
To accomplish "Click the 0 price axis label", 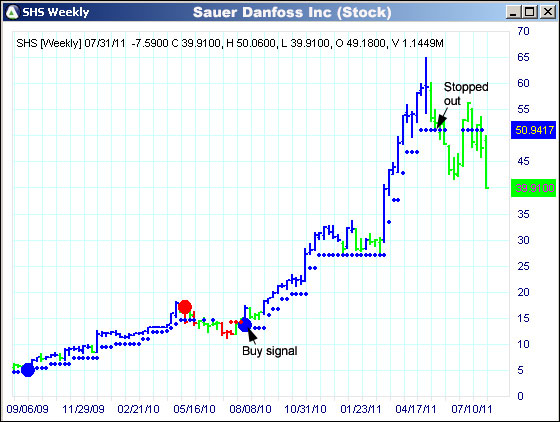I will (x=520, y=396).
